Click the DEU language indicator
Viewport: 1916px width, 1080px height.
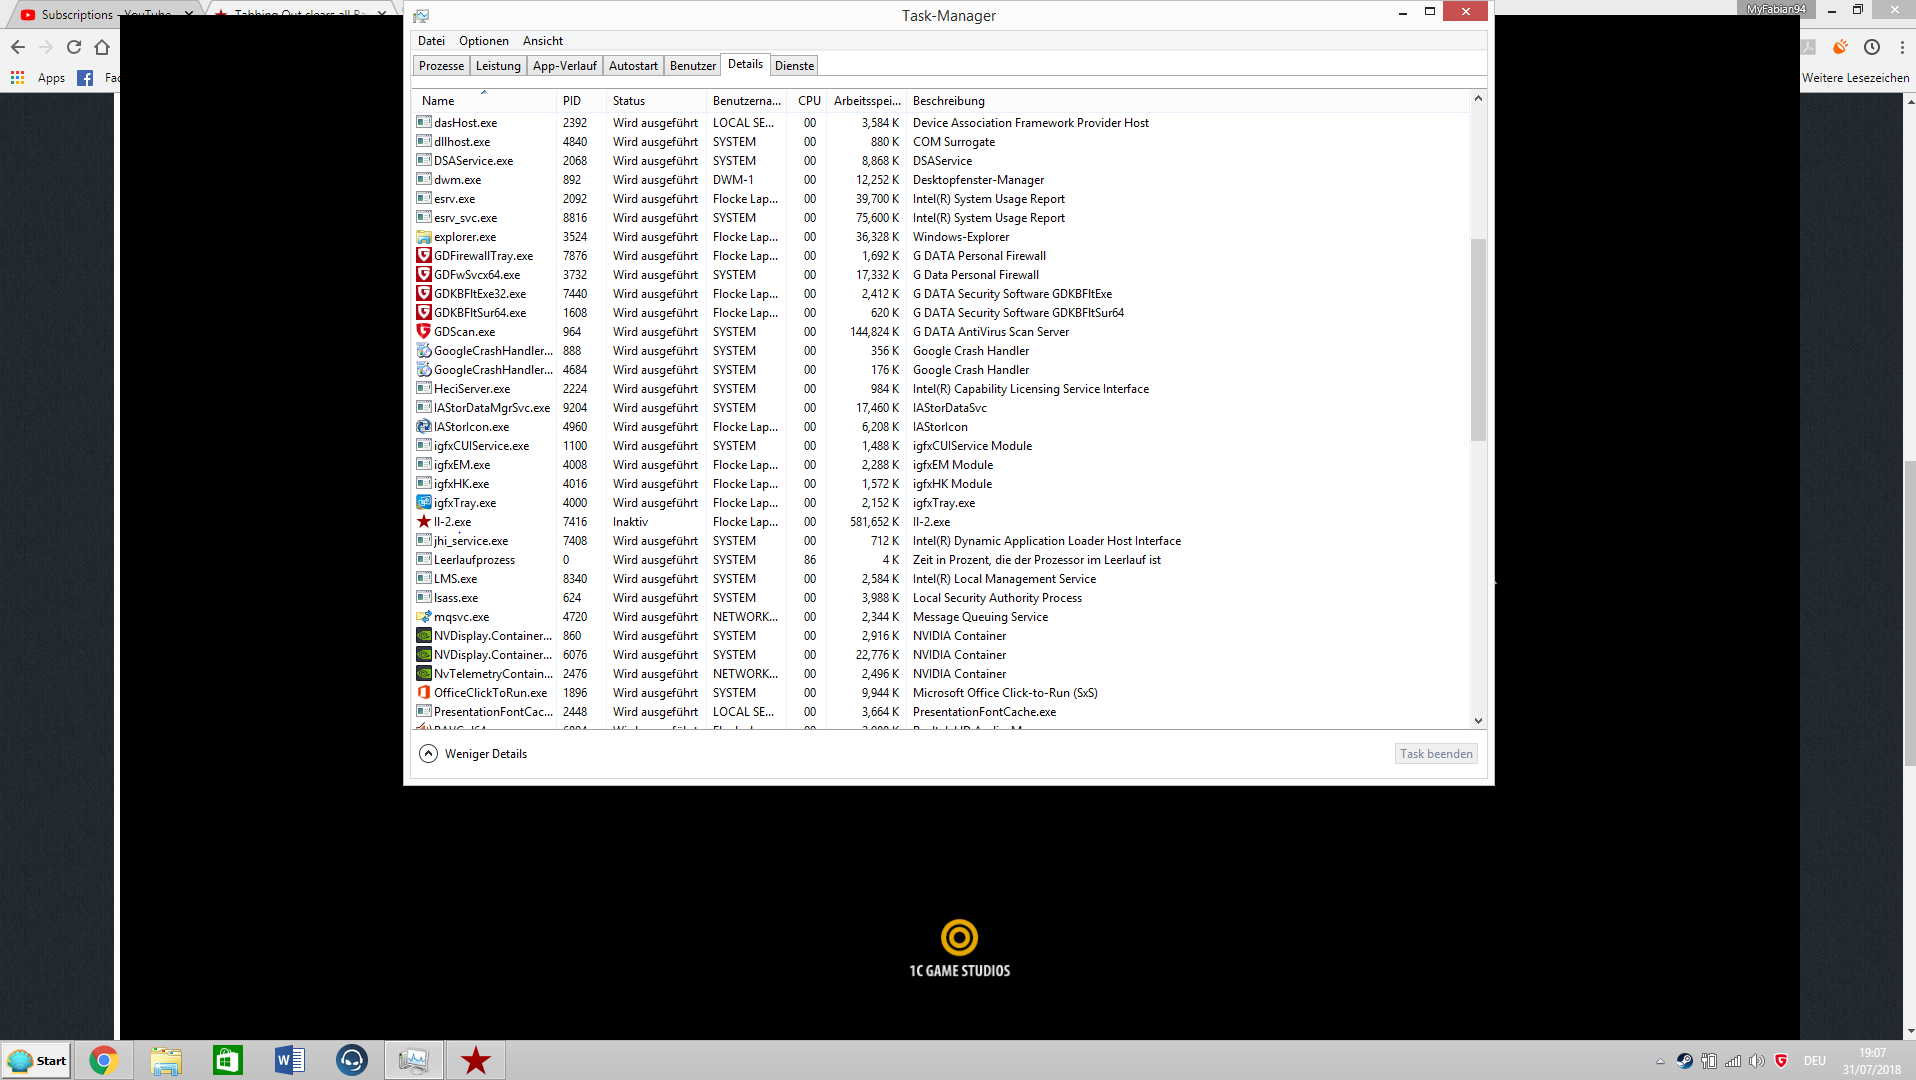1815,1061
